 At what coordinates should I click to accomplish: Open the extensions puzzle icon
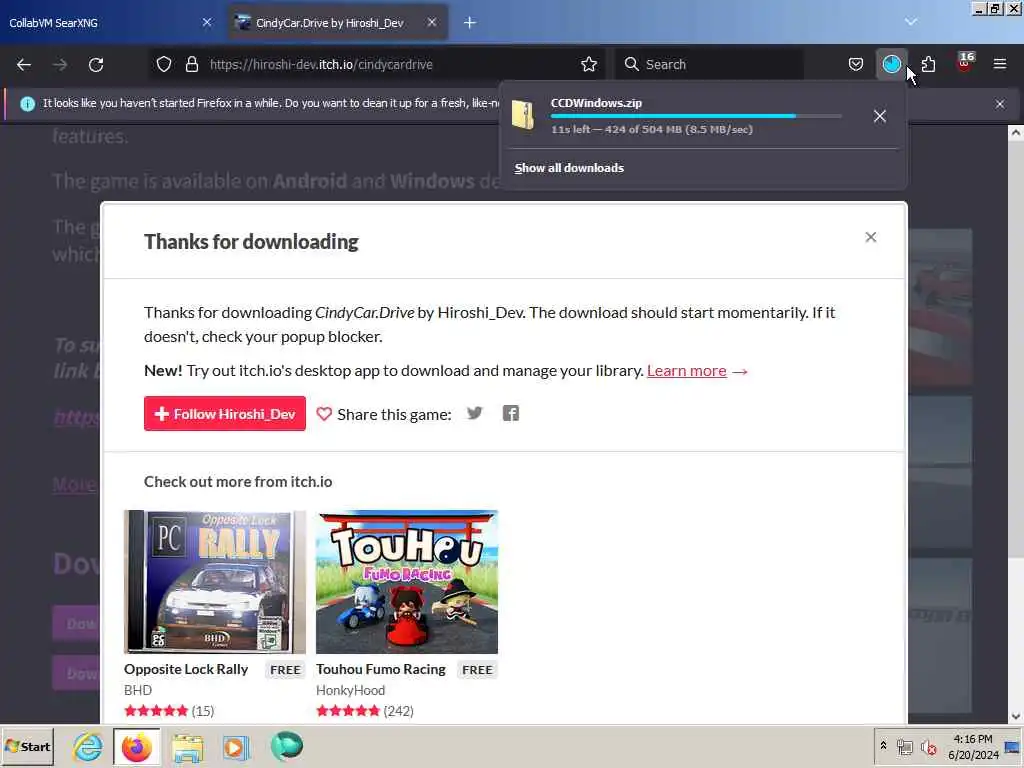928,64
